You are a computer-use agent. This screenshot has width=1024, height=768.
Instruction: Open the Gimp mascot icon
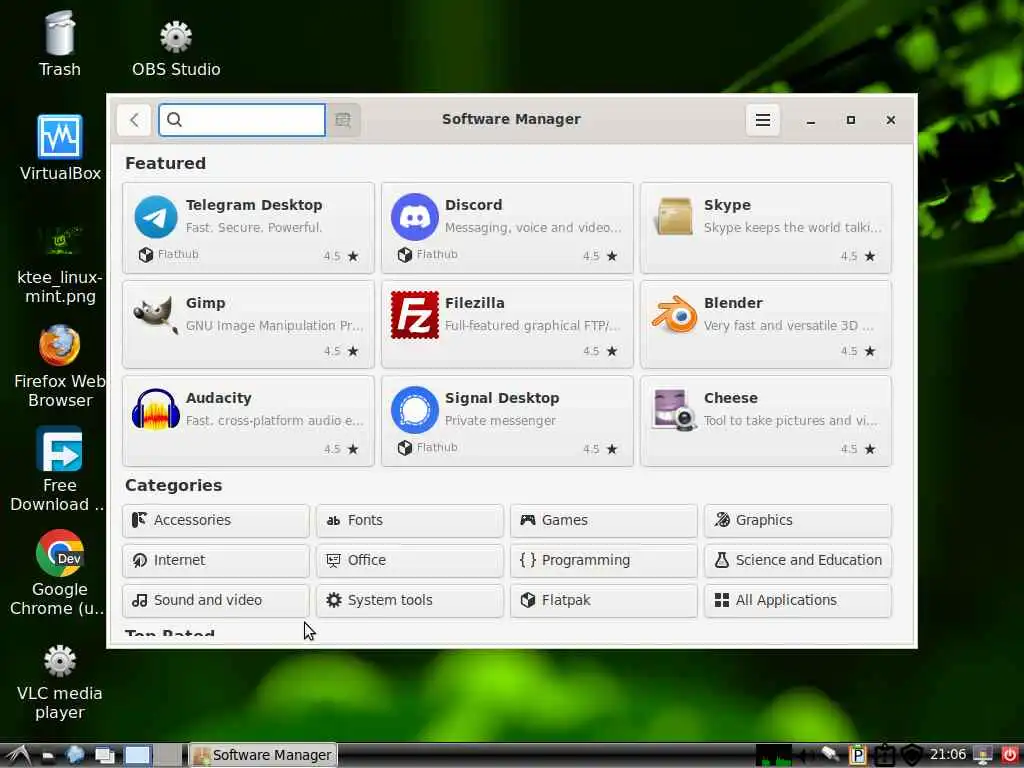[x=155, y=315]
